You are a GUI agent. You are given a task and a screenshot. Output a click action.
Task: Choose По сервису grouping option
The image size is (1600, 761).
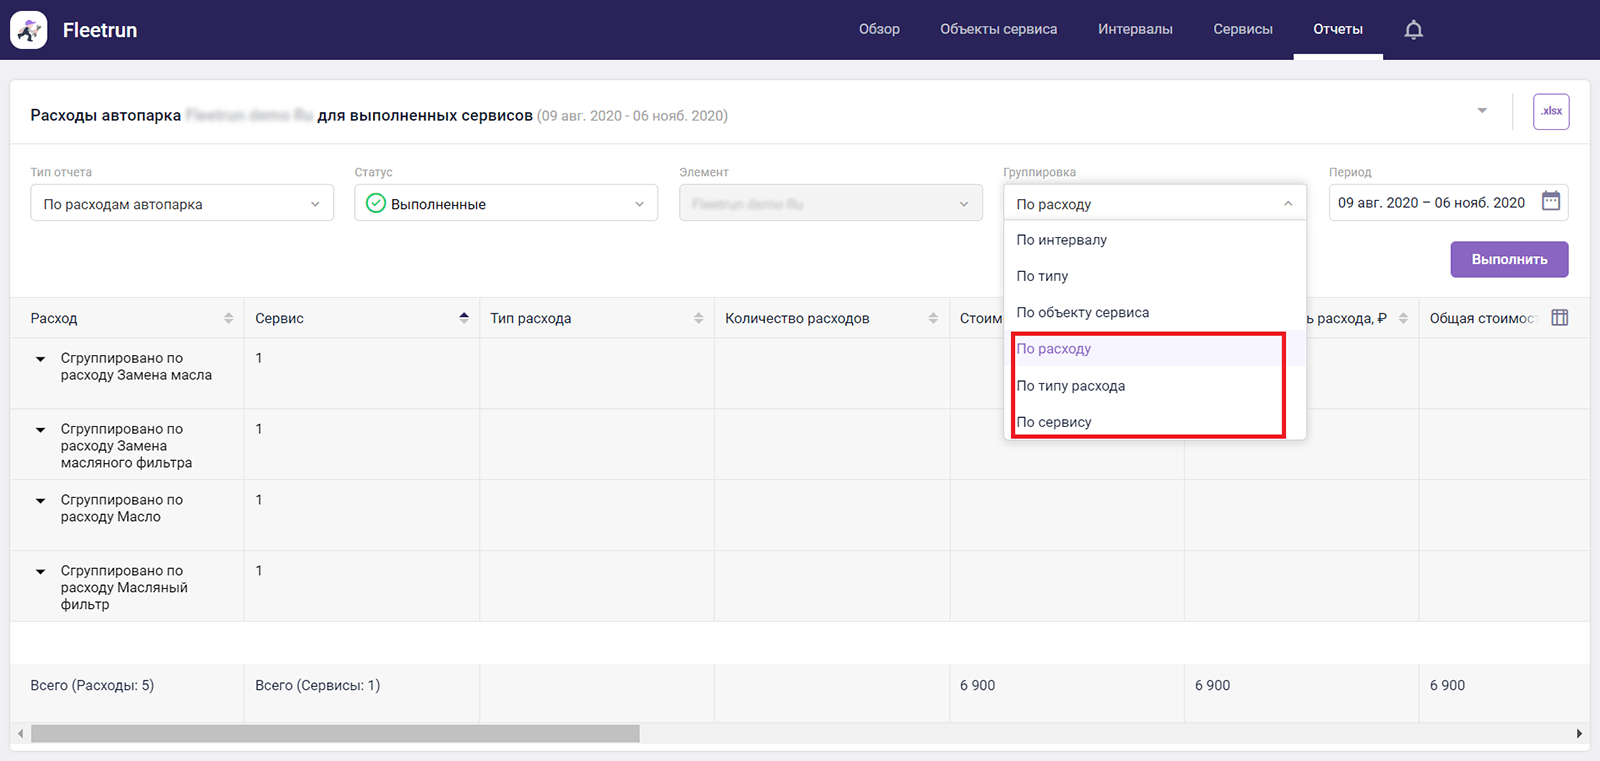[1054, 422]
